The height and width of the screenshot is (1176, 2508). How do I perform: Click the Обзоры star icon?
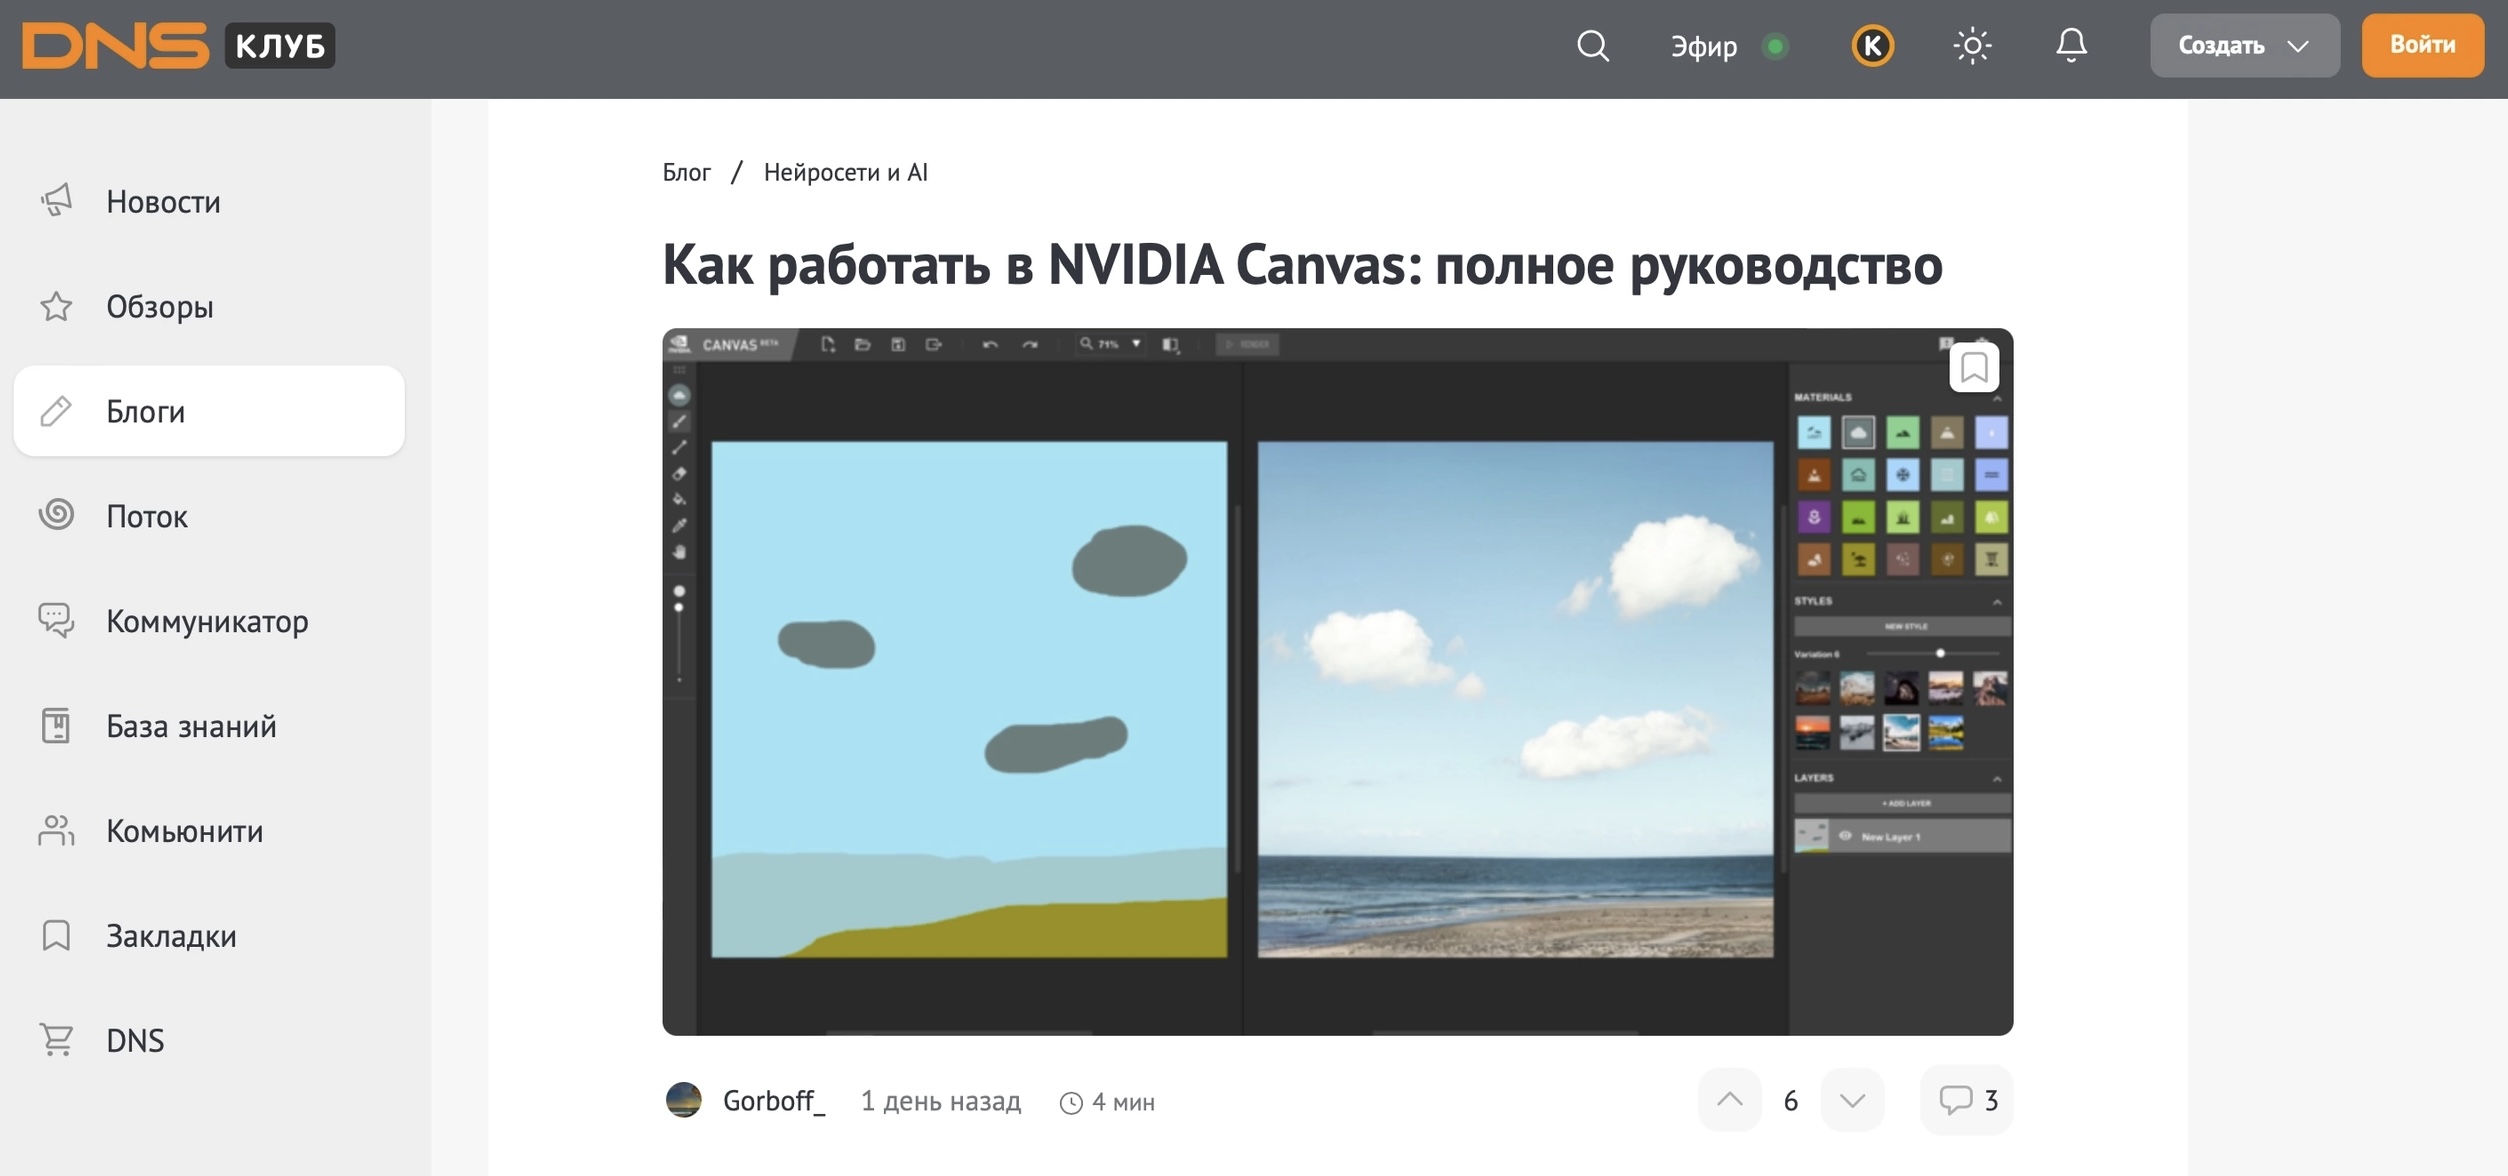point(57,306)
